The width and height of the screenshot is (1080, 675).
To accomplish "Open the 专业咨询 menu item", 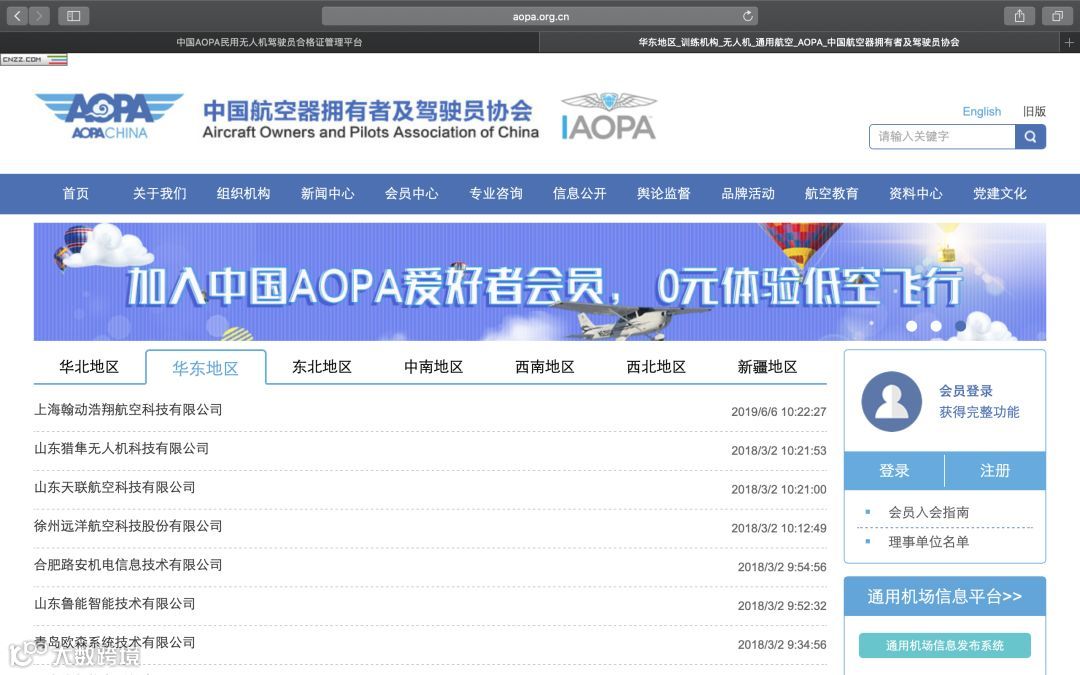I will [496, 194].
